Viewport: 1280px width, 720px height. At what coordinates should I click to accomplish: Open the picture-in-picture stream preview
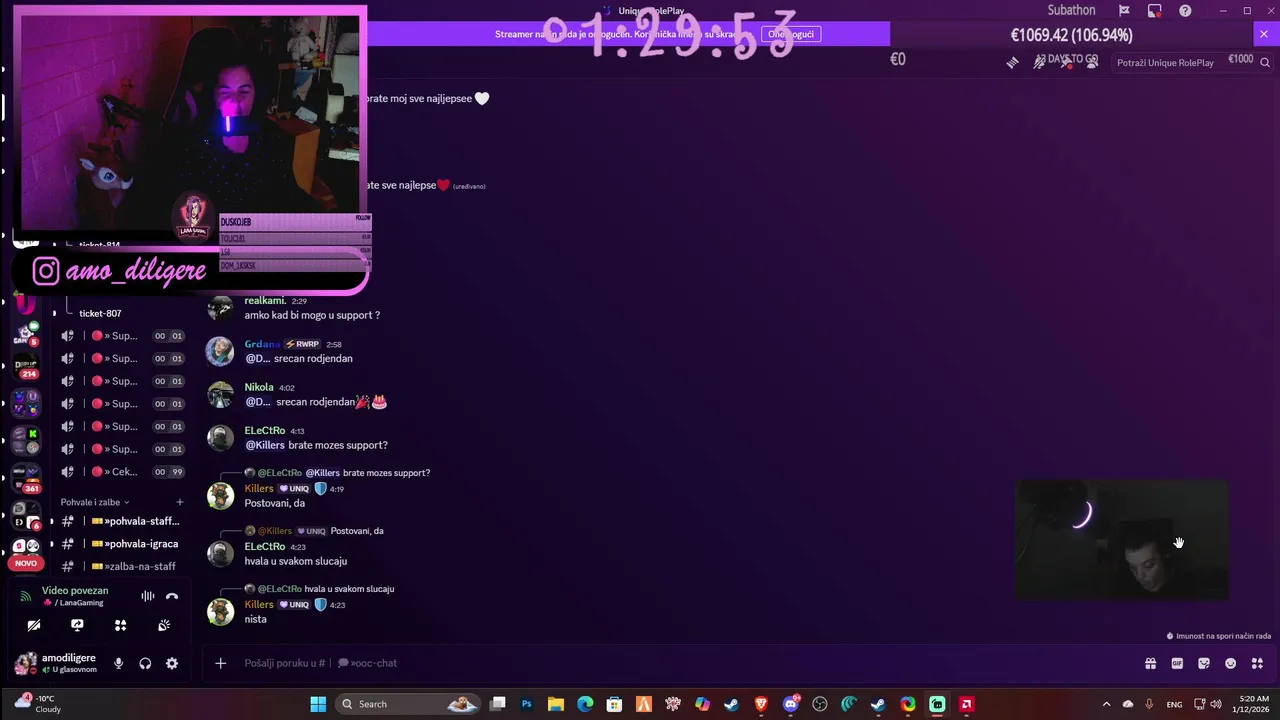click(x=1122, y=540)
